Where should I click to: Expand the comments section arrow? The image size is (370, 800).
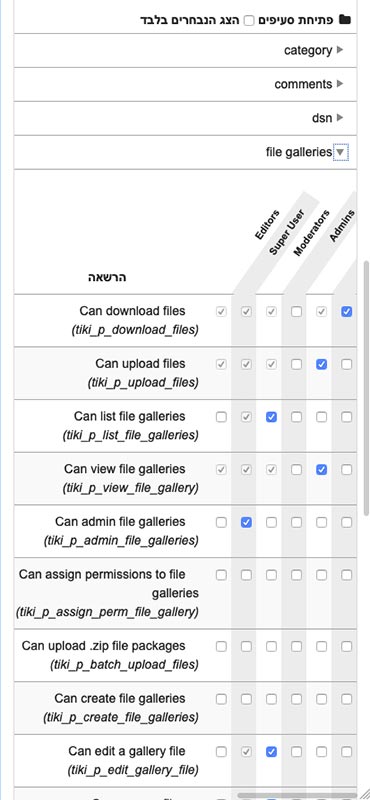pos(340,84)
